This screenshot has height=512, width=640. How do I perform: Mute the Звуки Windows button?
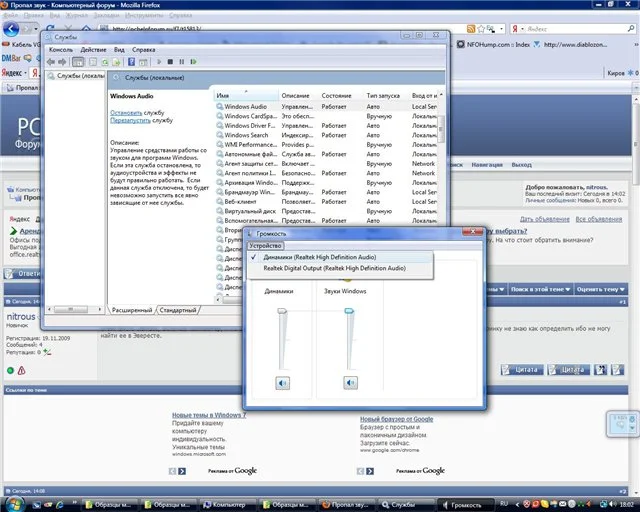(x=350, y=383)
